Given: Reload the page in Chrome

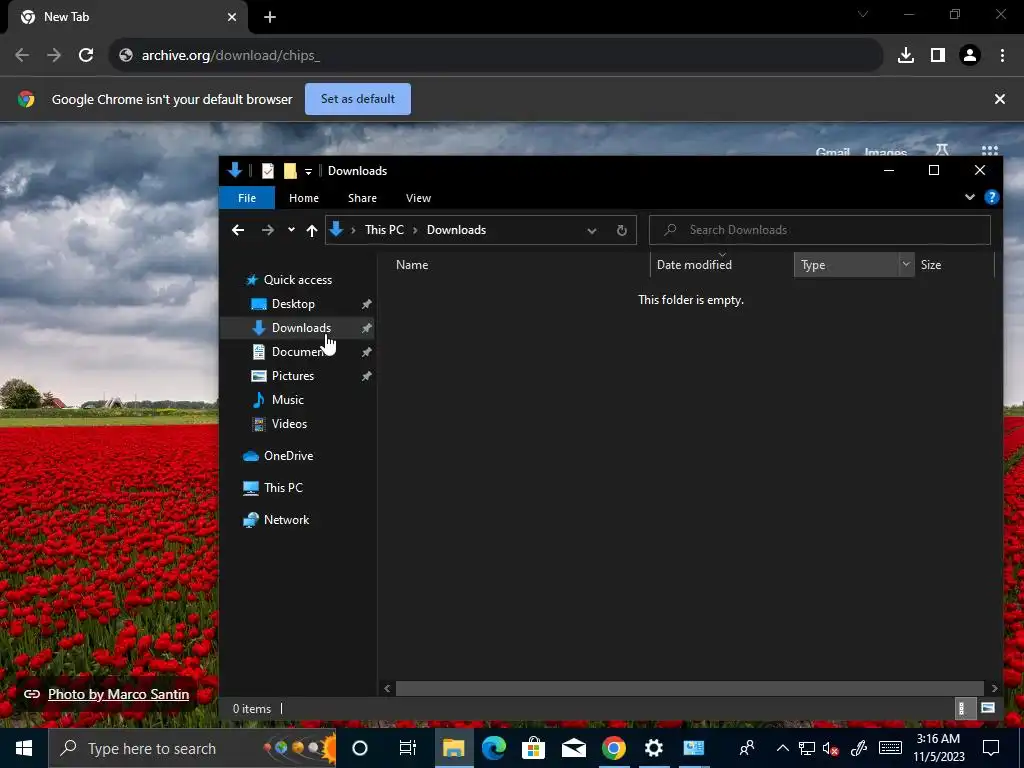Looking at the screenshot, I should coord(86,55).
